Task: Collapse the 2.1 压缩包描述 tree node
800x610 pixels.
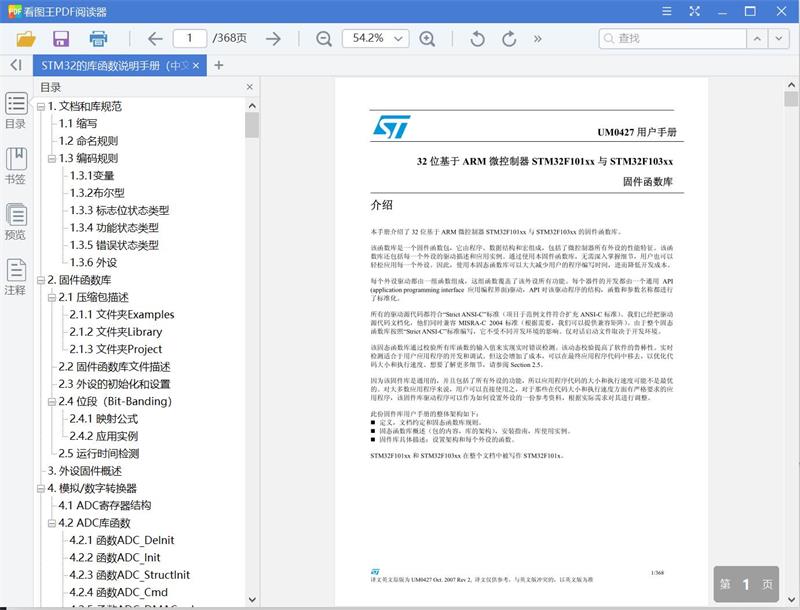Action: pyautogui.click(x=52, y=298)
